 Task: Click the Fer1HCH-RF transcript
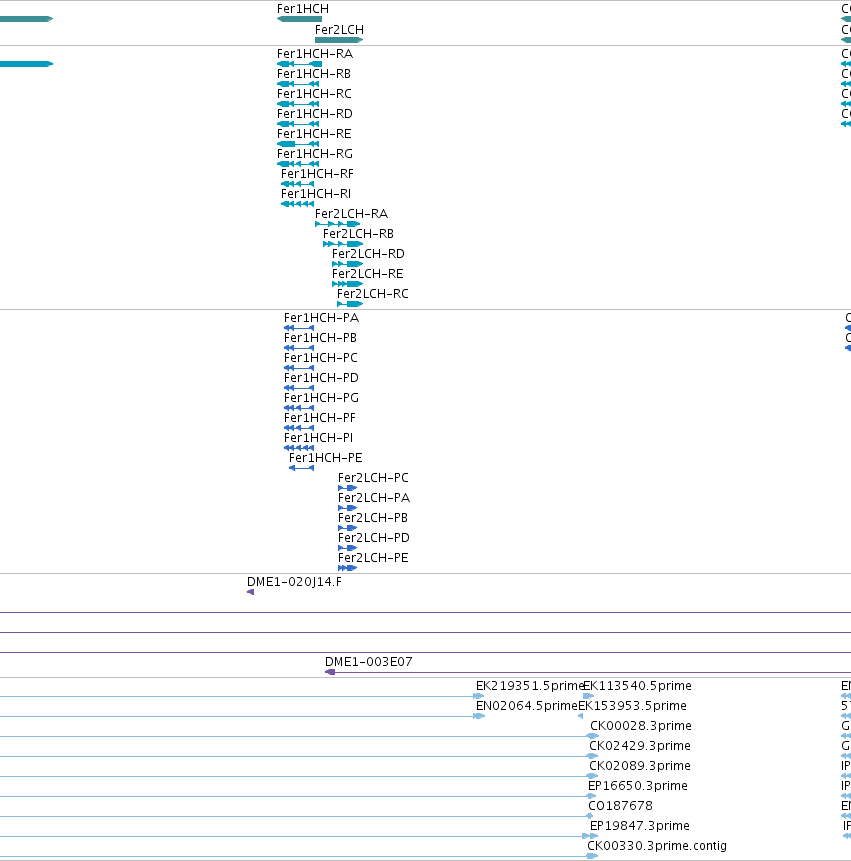point(298,184)
